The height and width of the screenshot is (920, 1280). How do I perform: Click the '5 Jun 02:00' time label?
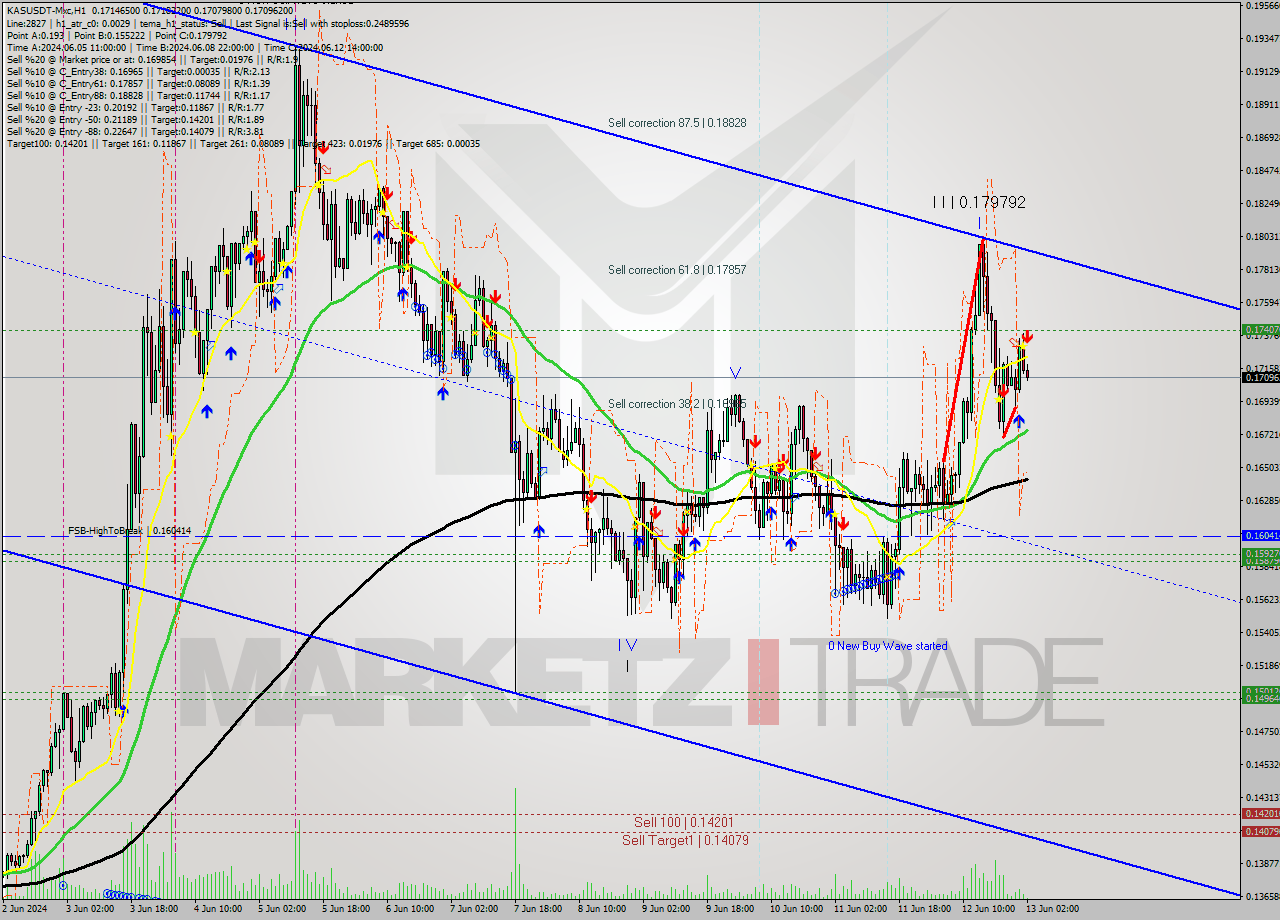(x=282, y=909)
